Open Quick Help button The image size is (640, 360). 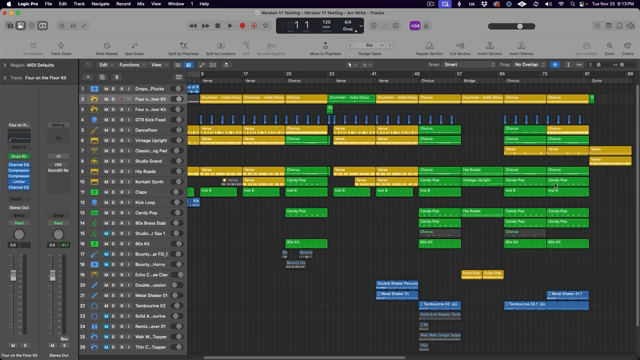[x=31, y=26]
